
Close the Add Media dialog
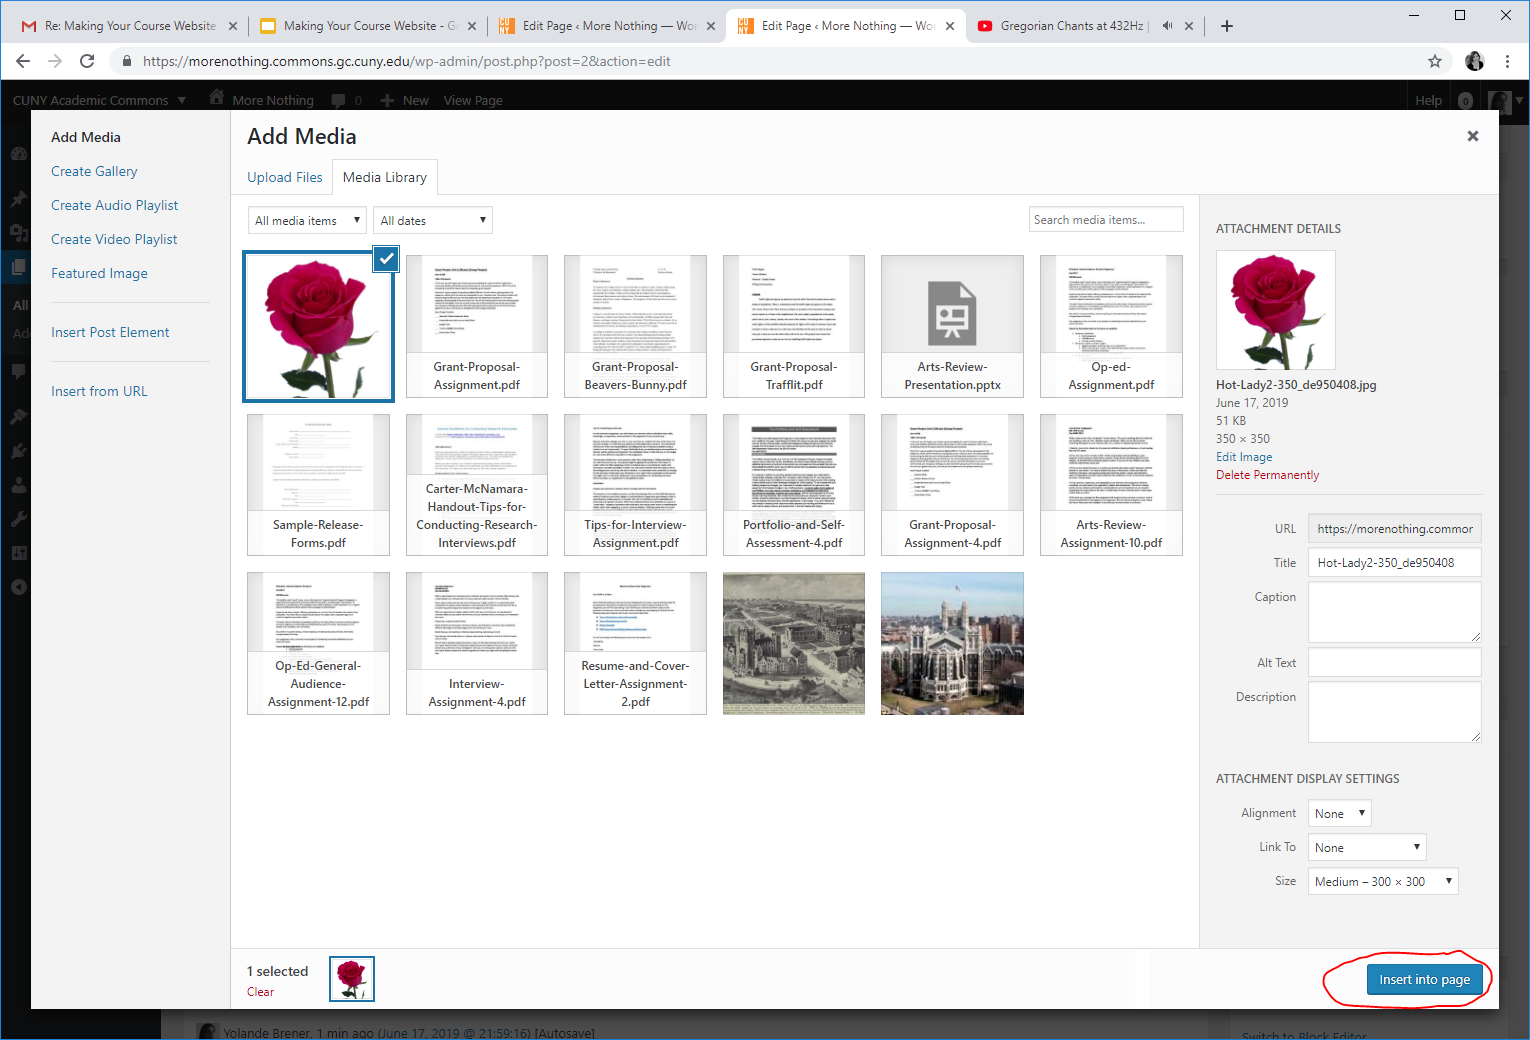tap(1472, 136)
